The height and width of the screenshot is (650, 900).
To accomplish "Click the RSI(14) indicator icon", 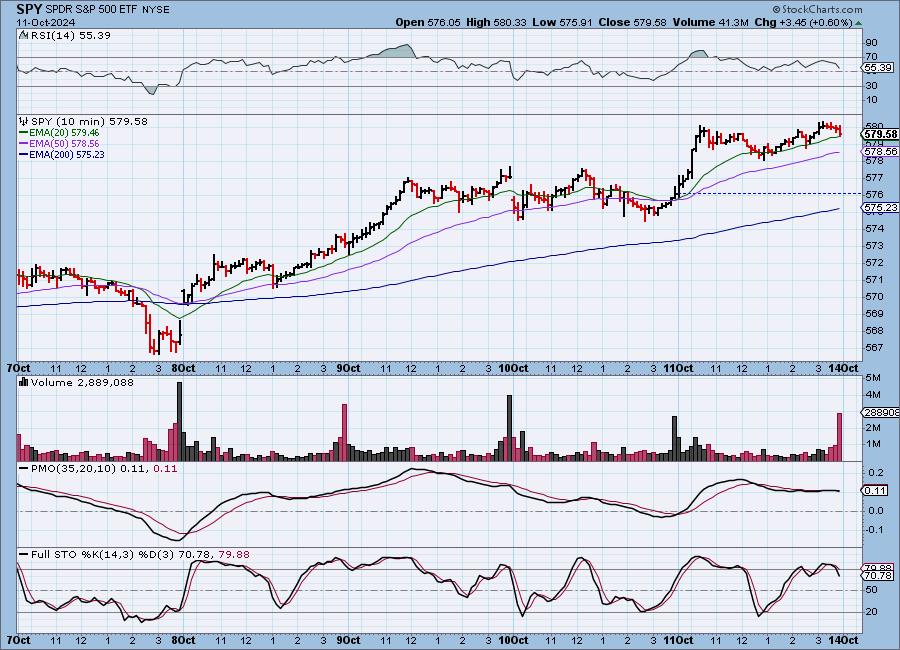I will [24, 35].
